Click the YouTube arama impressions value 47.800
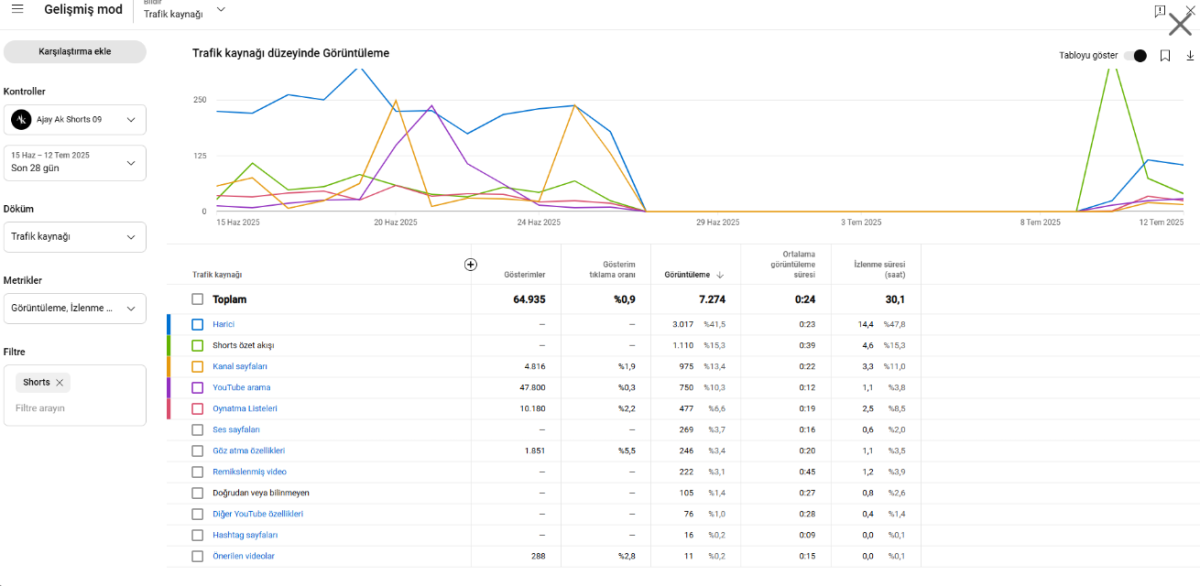 point(532,387)
